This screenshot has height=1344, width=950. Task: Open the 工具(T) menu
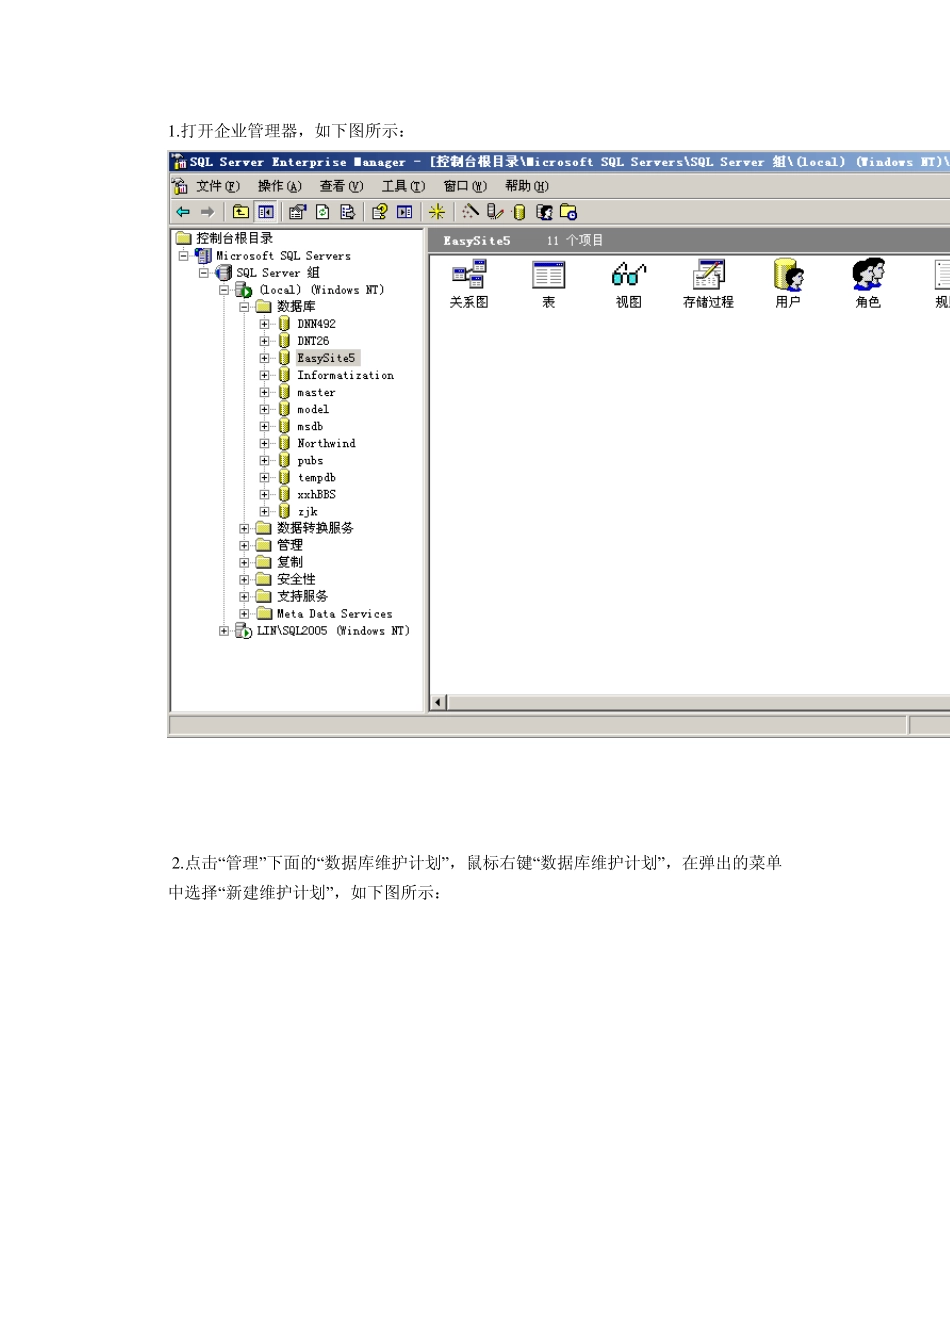pyautogui.click(x=403, y=186)
